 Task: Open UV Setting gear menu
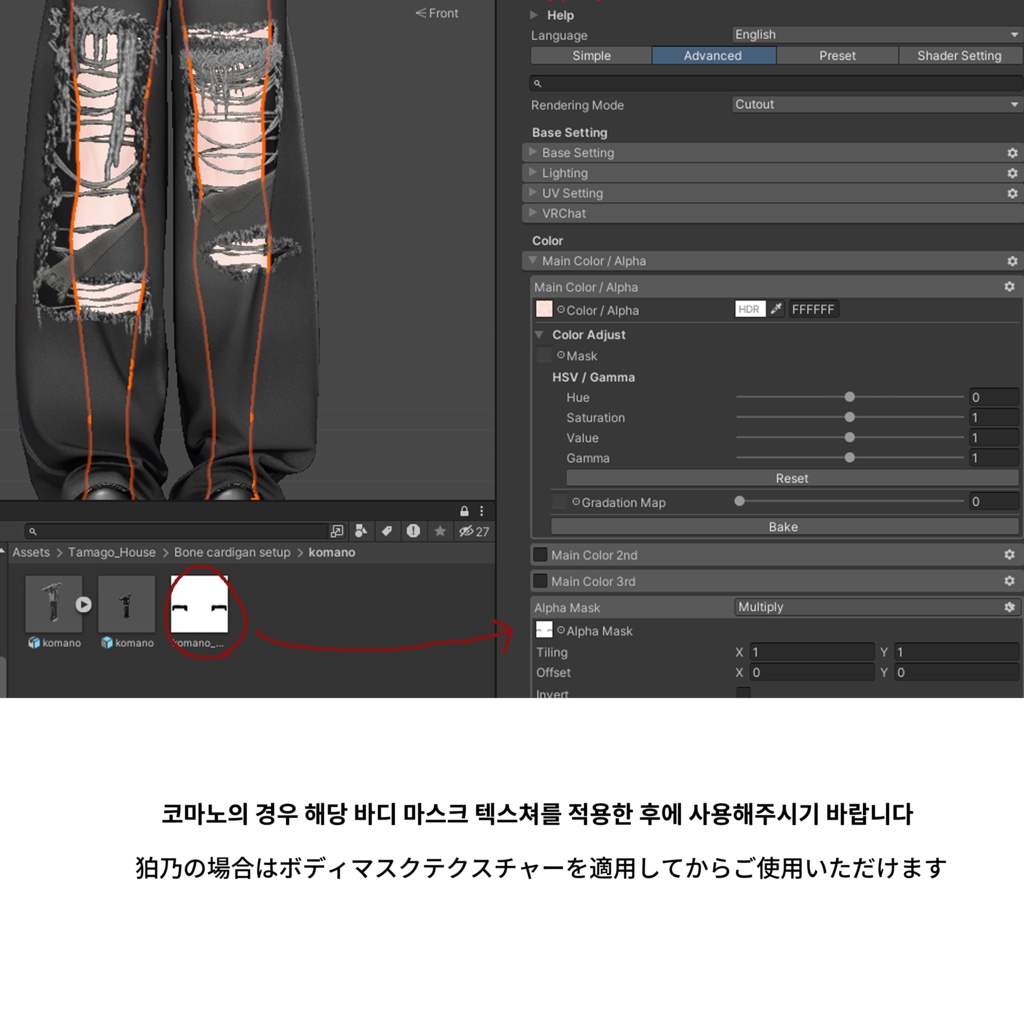pyautogui.click(x=1012, y=193)
